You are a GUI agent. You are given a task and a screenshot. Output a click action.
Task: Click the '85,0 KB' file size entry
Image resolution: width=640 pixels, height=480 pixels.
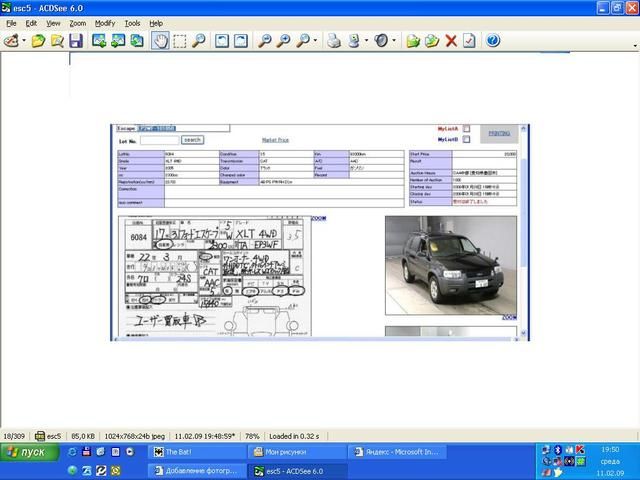point(83,436)
